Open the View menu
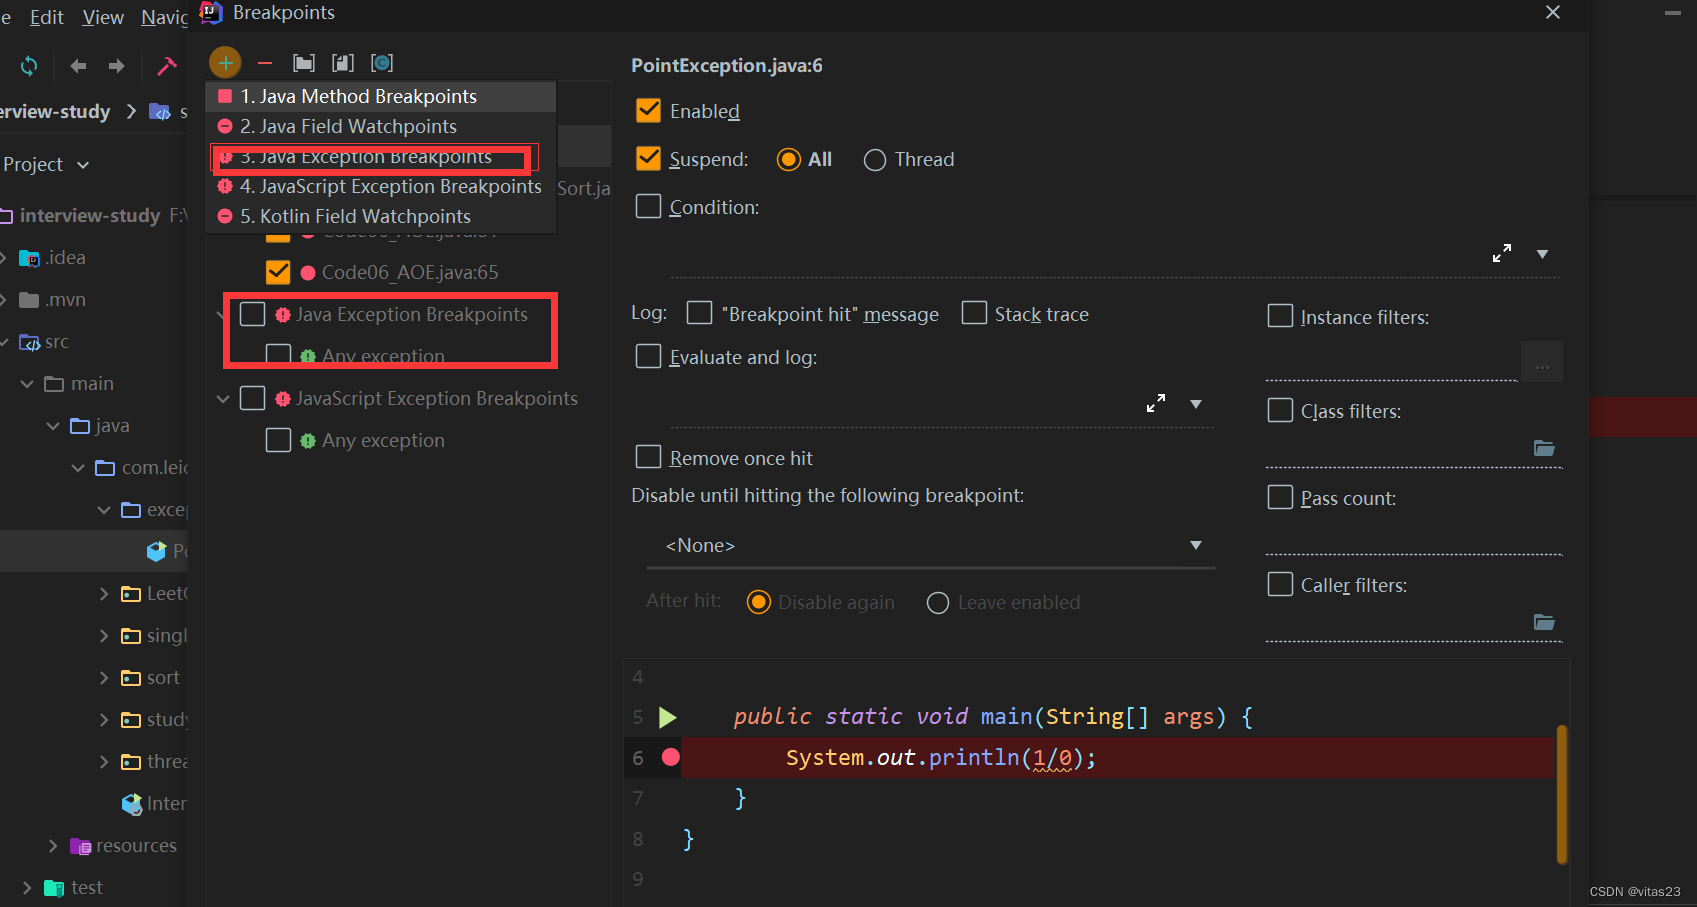1697x907 pixels. click(103, 17)
